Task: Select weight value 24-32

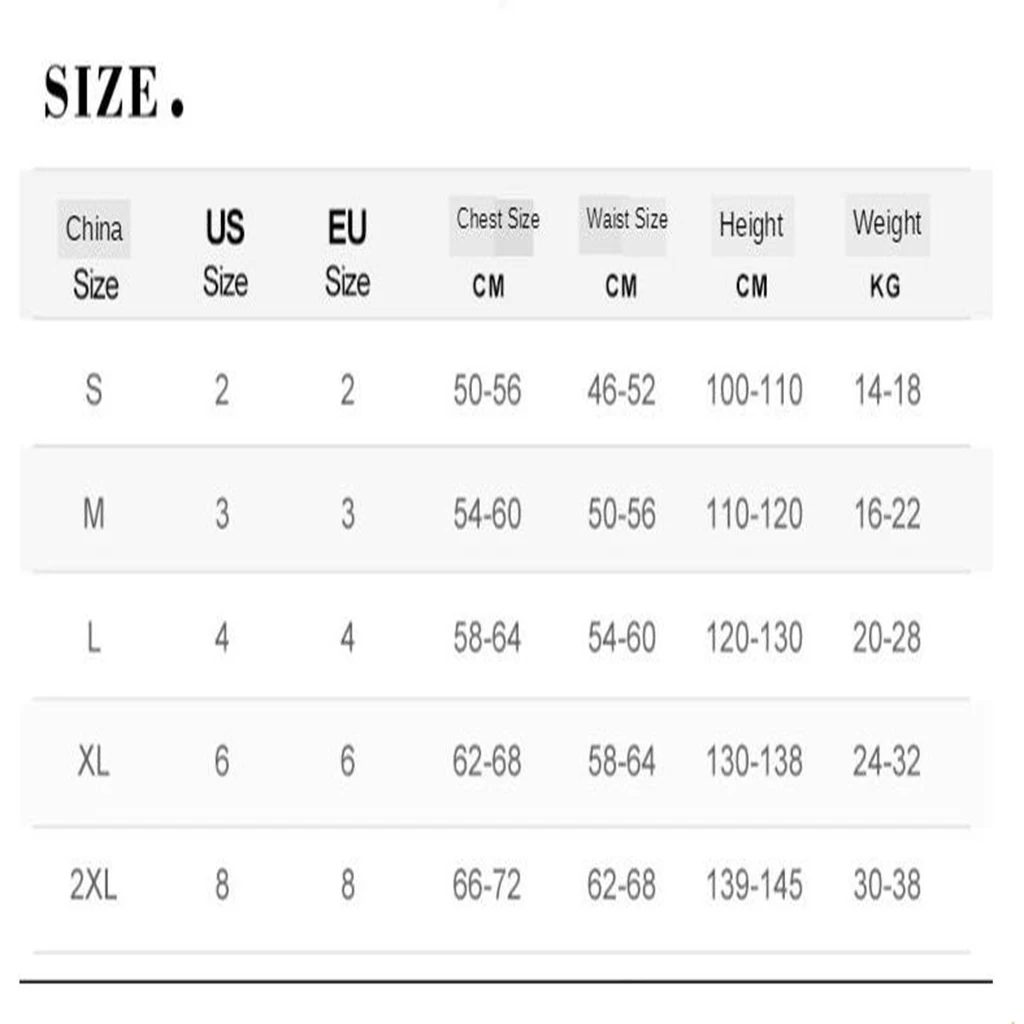Action: [x=886, y=762]
